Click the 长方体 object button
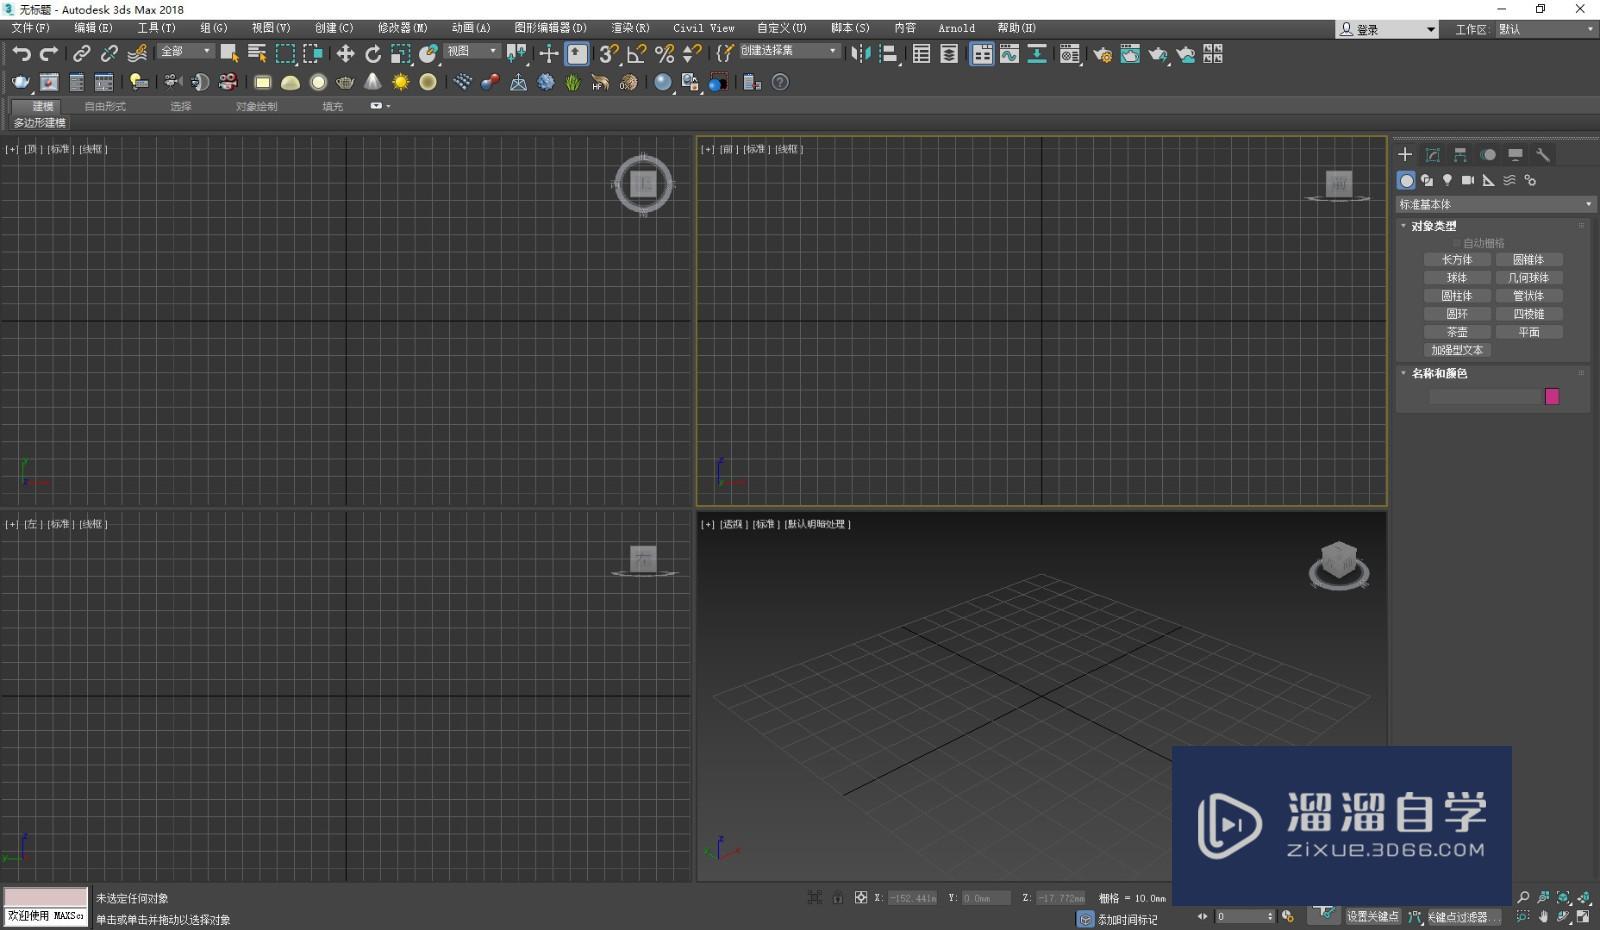 [x=1457, y=260]
